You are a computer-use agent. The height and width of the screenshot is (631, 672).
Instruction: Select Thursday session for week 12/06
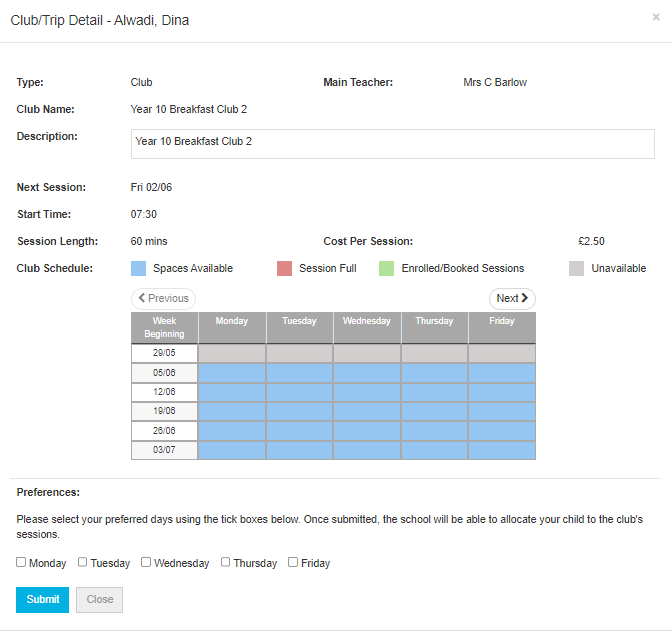pyautogui.click(x=435, y=392)
